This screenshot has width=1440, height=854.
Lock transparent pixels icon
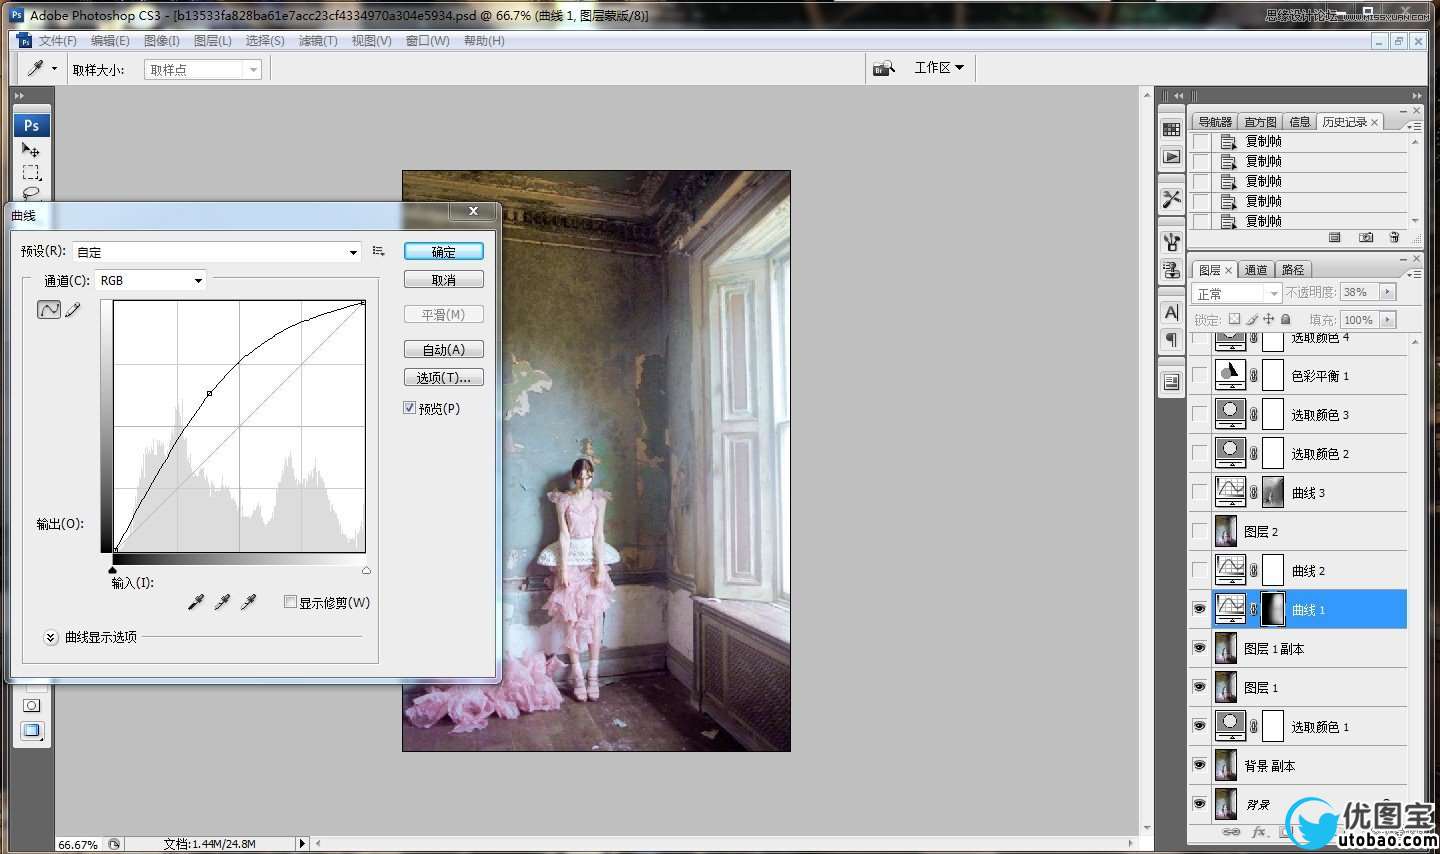pos(1234,319)
